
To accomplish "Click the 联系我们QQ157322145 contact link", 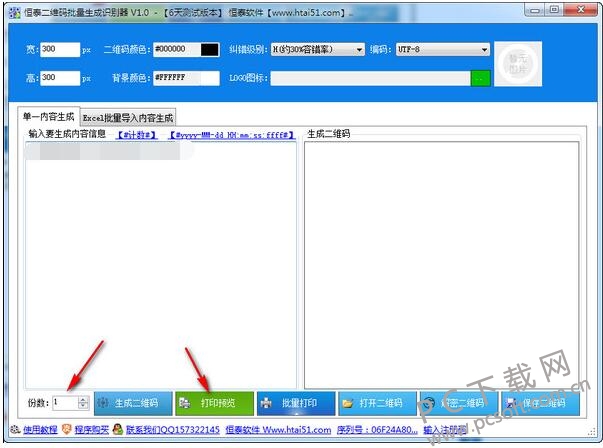I will [173, 430].
